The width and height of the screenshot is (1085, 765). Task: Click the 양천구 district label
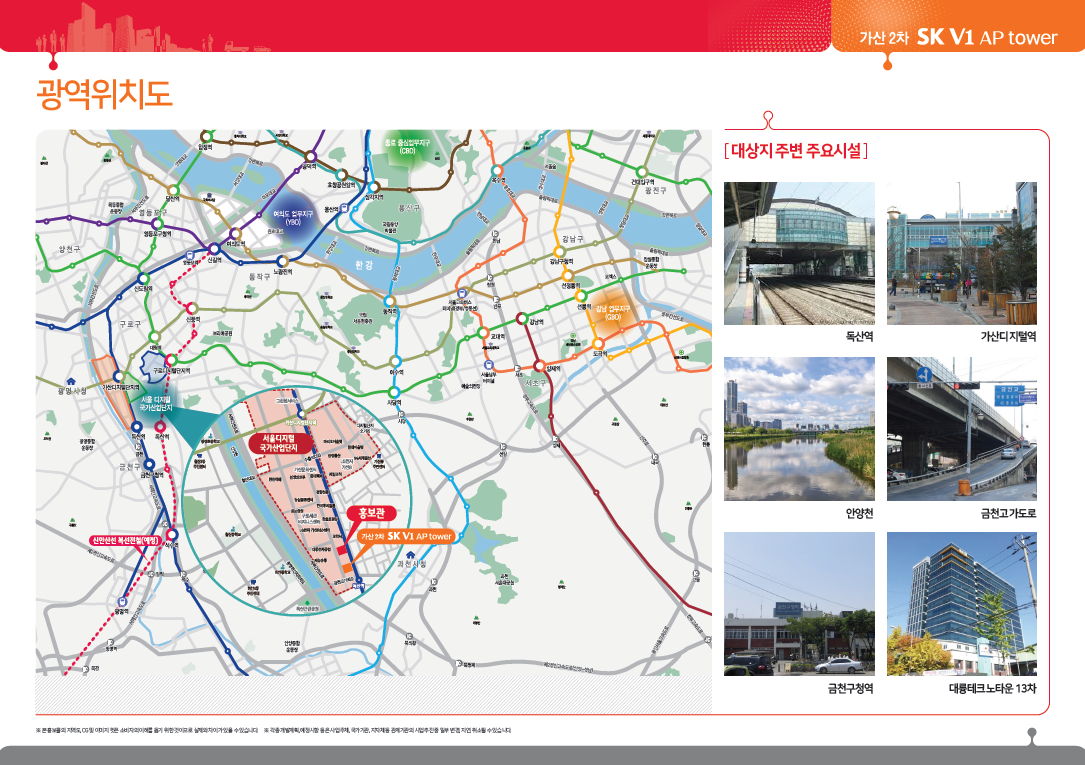point(70,248)
